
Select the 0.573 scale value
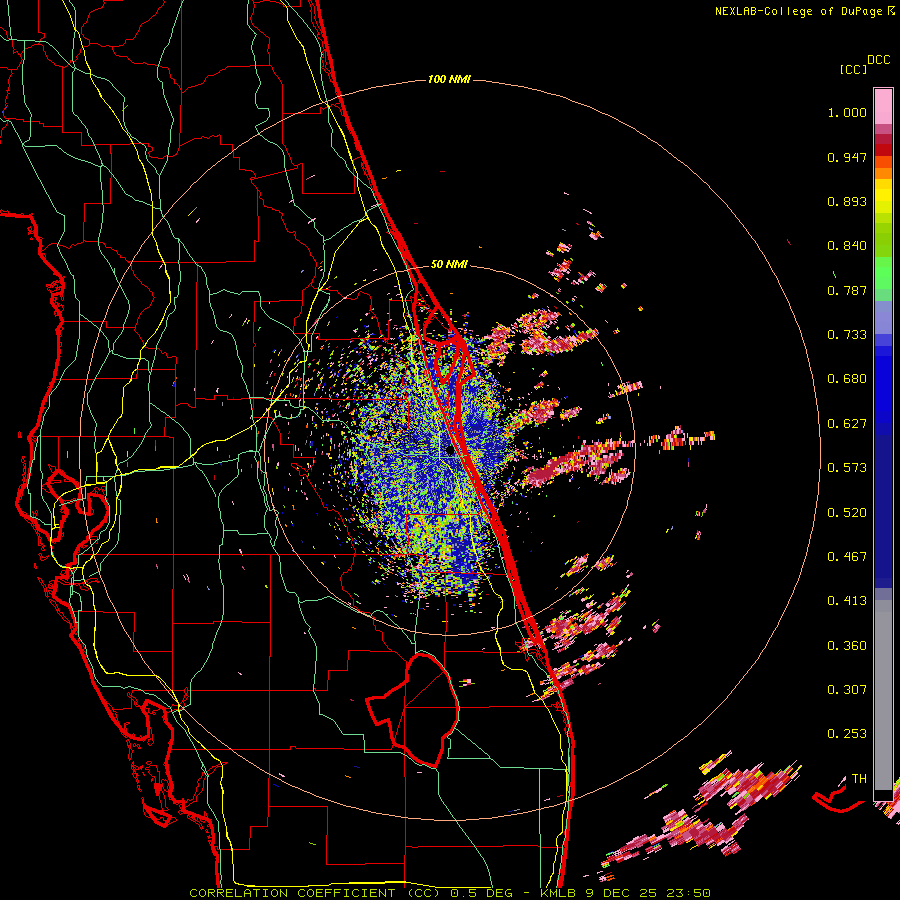point(847,468)
